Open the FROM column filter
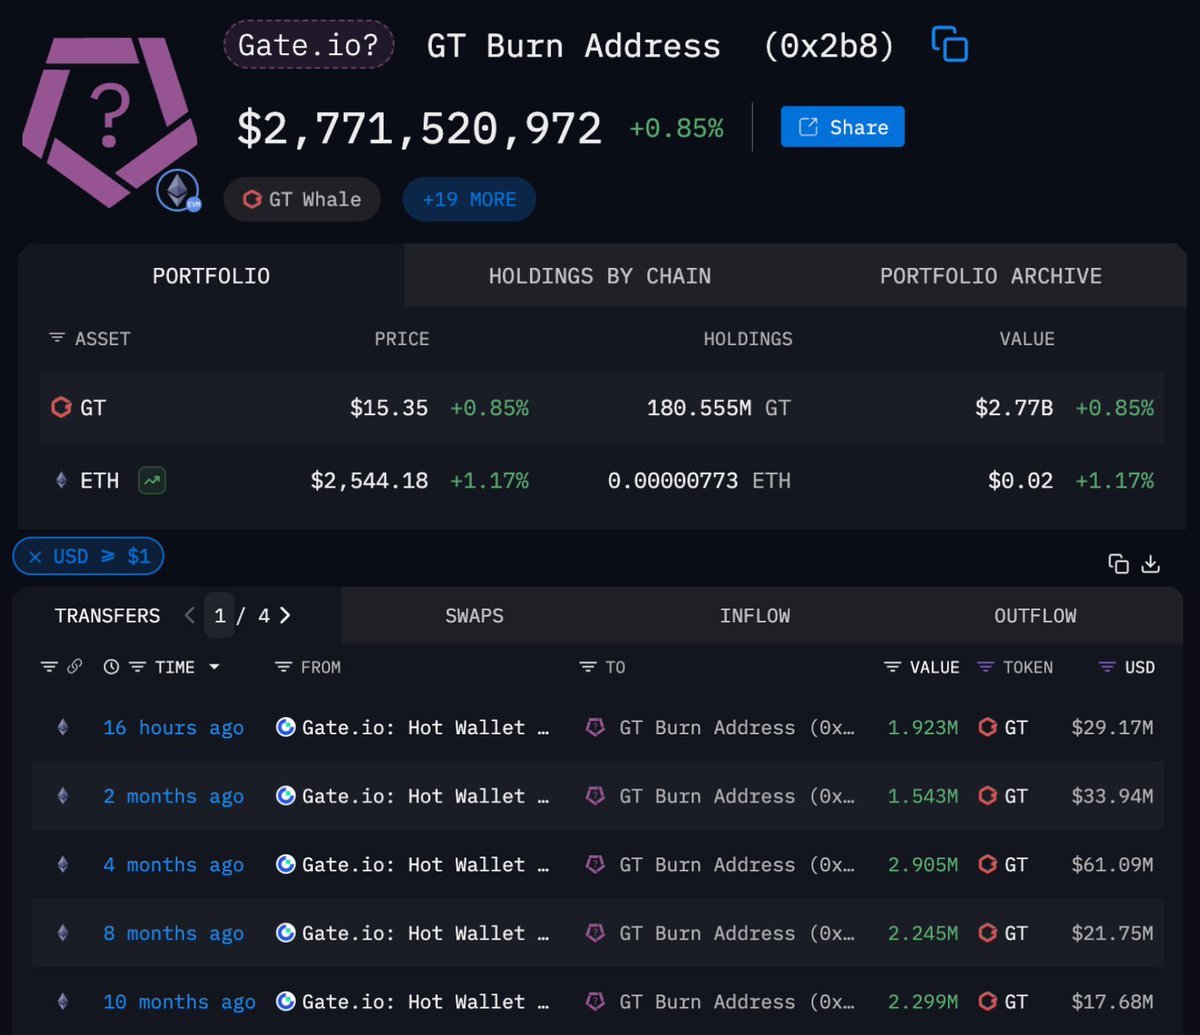Viewport: 1200px width, 1035px height. click(x=284, y=667)
